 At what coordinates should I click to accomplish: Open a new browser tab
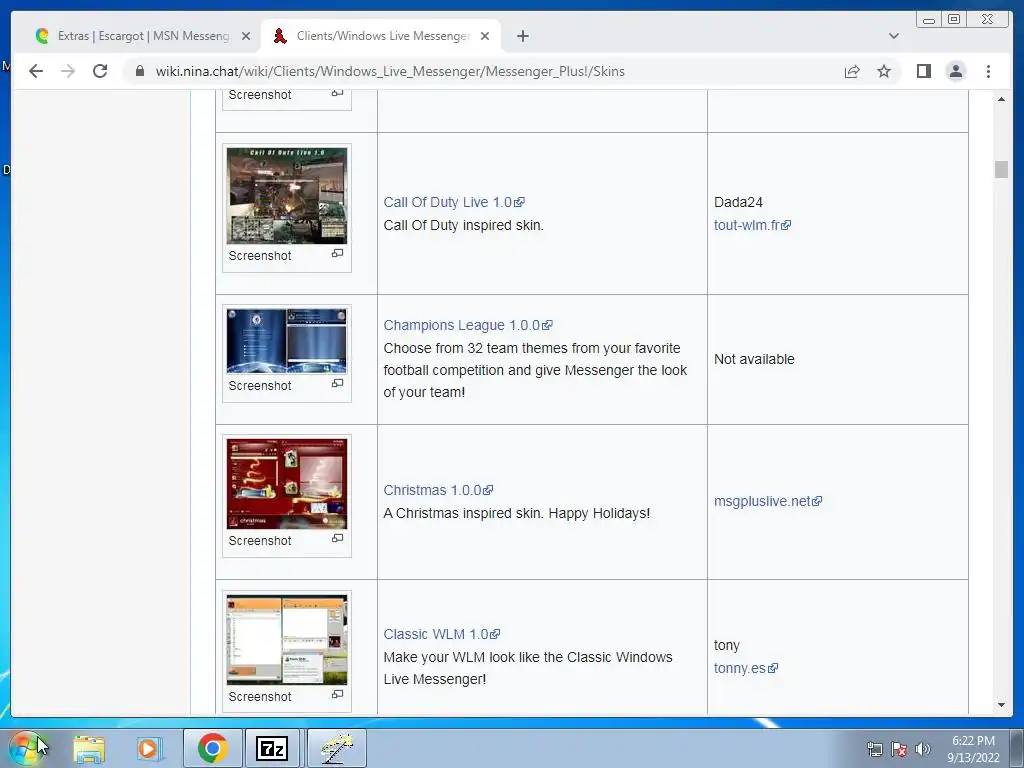522,36
